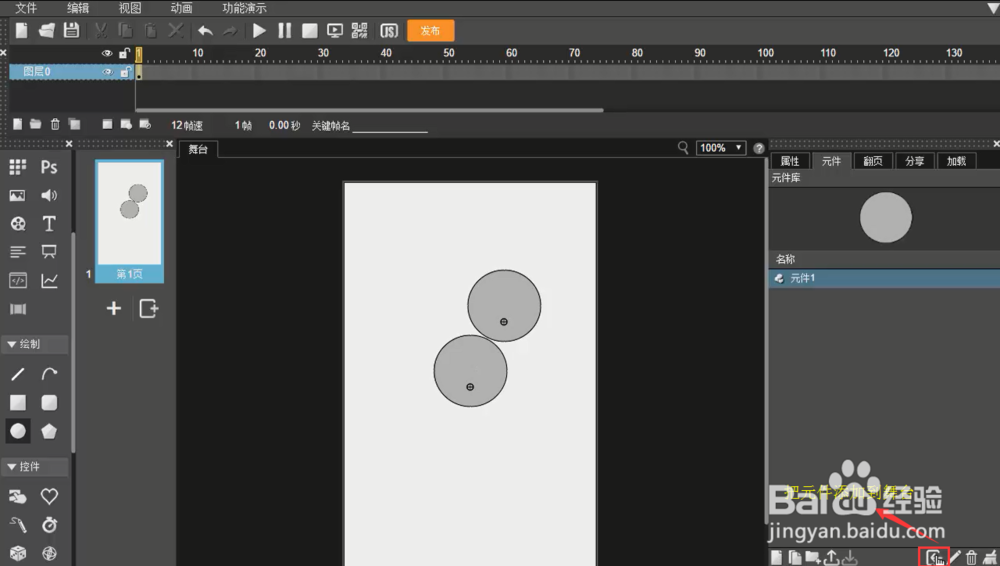This screenshot has width=1000, height=566.
Task: Select the curve drawing tool
Action: tap(49, 374)
